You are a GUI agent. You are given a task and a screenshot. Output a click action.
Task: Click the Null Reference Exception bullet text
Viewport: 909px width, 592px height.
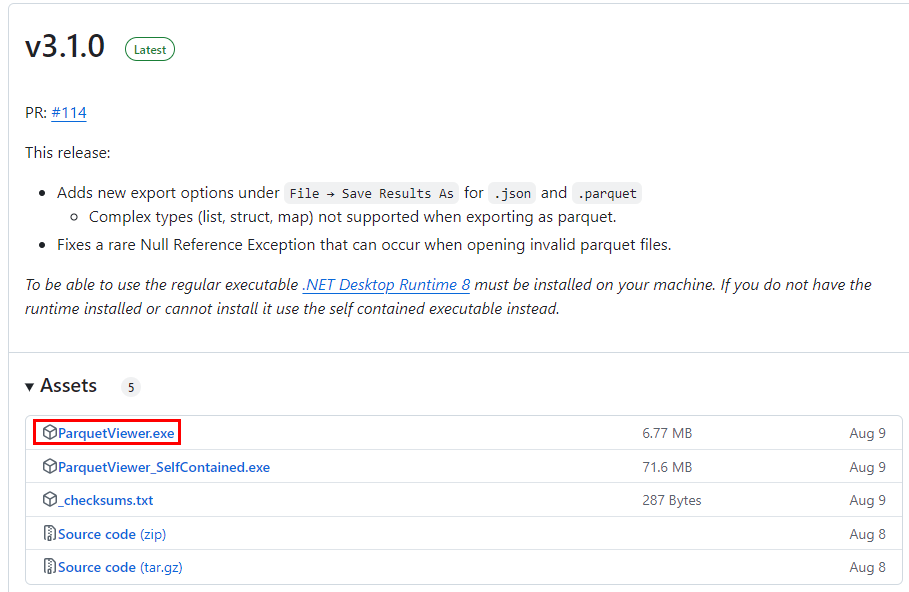click(363, 245)
